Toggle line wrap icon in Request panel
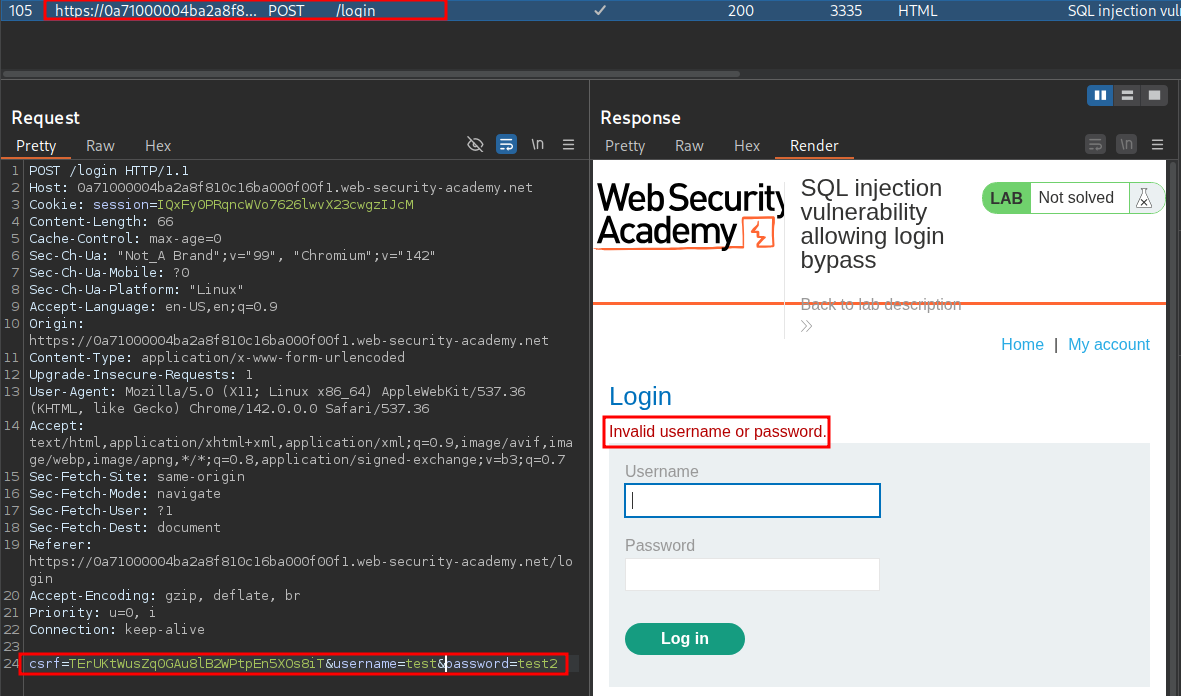 pos(506,145)
